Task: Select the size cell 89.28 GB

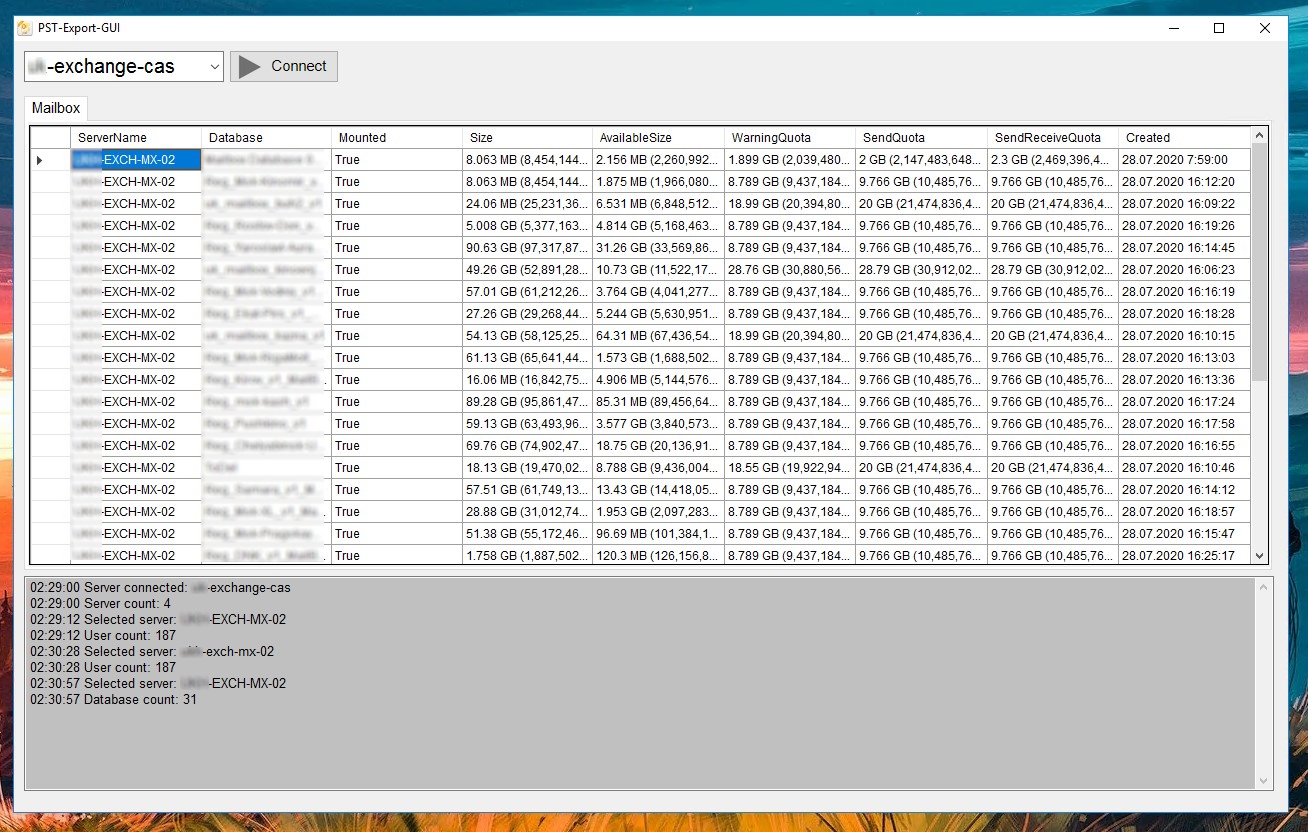Action: [528, 402]
